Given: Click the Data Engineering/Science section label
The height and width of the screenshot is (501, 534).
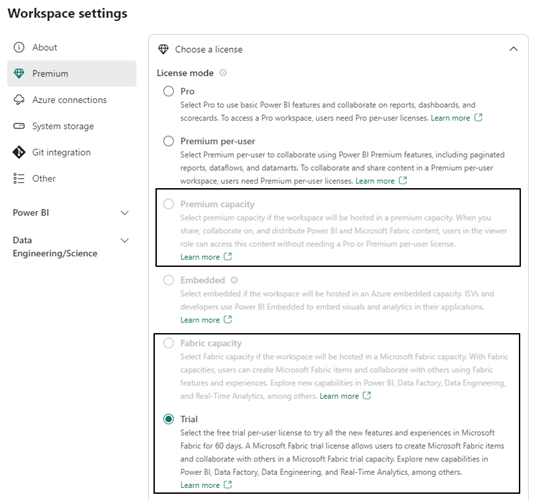Looking at the screenshot, I should tap(55, 247).
